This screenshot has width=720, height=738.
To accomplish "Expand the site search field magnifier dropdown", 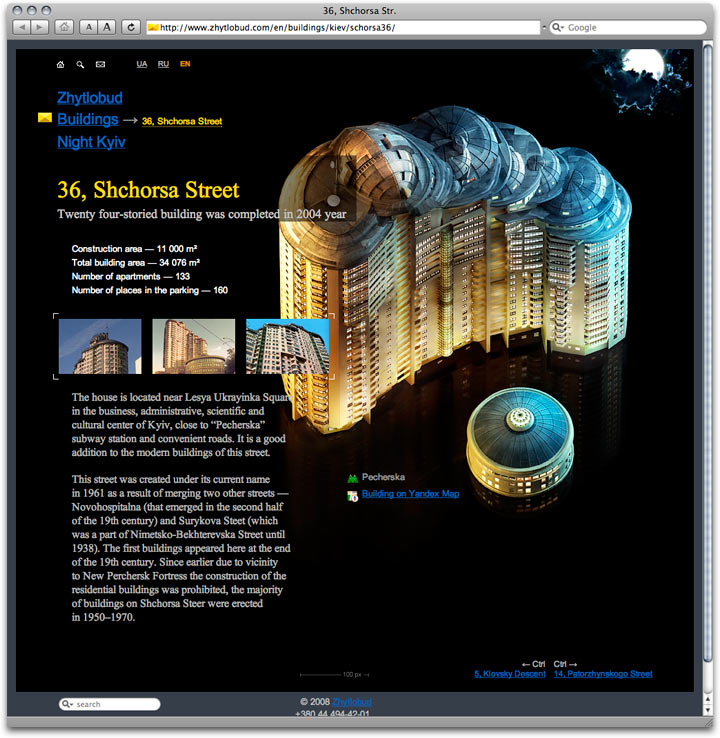I will point(68,705).
